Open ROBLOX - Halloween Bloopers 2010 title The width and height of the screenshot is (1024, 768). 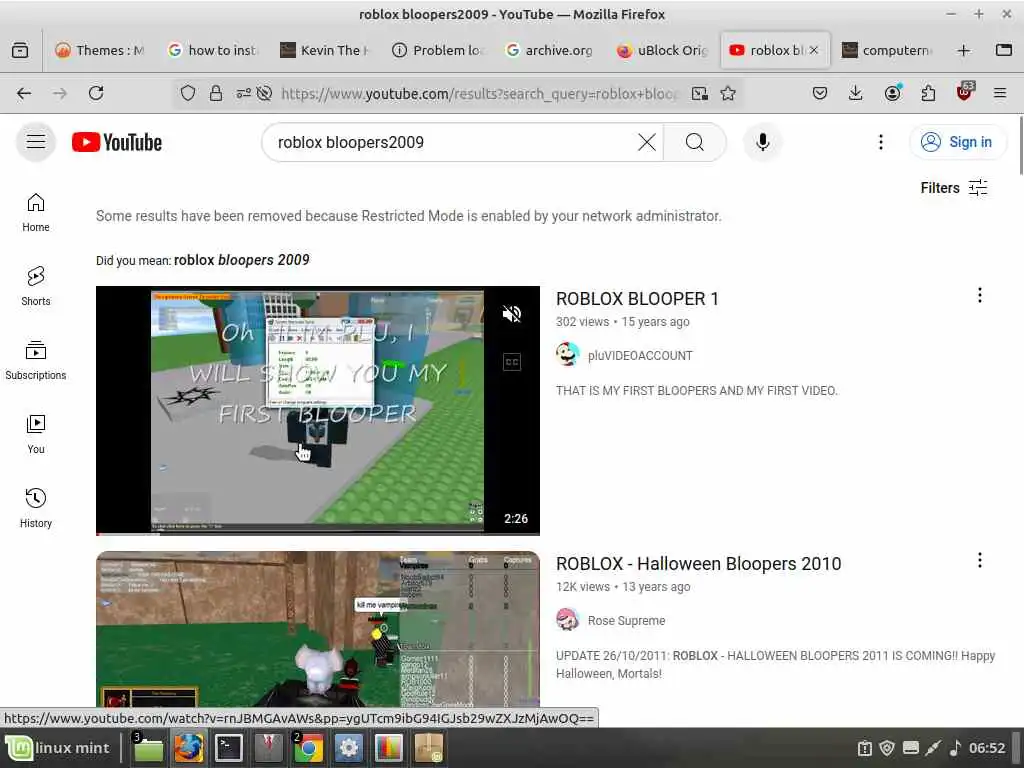coord(699,564)
